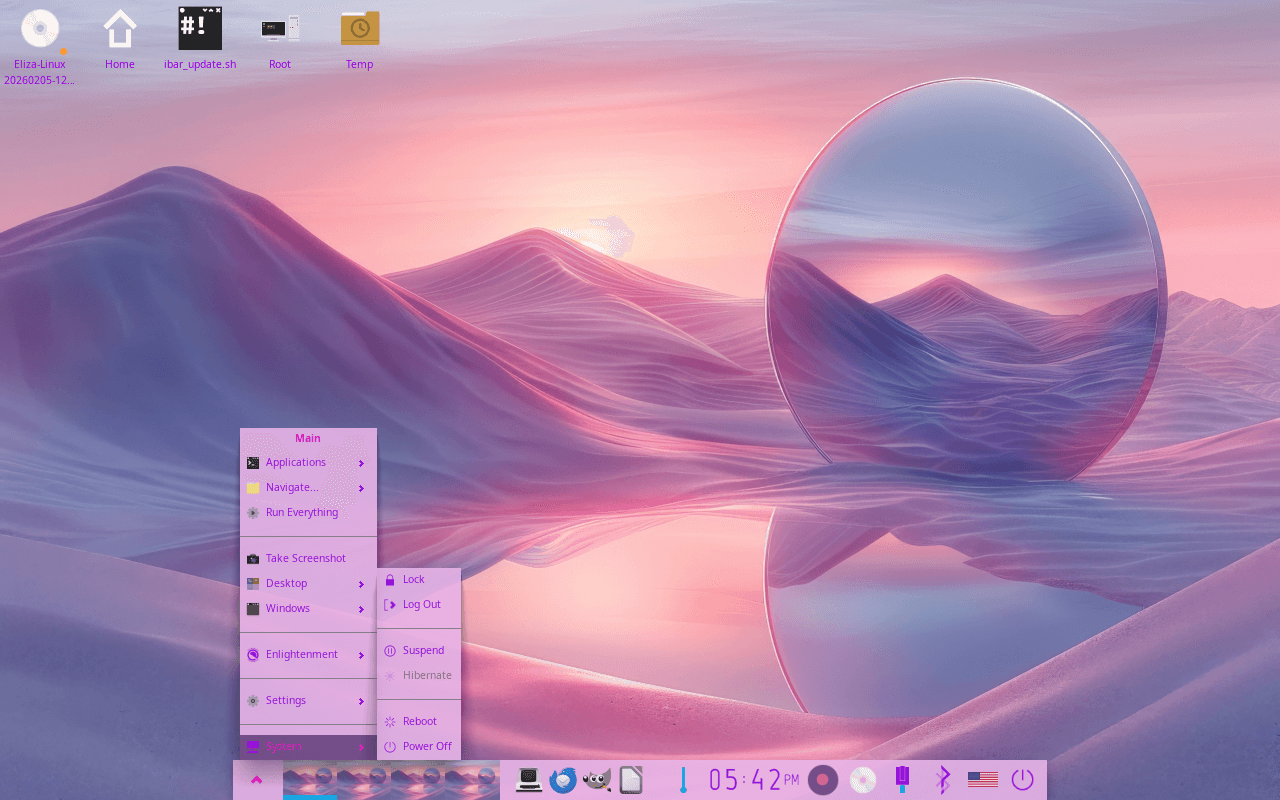Screen dimensions: 1280x800
Task: Click the power button in the system tray
Action: (1021, 779)
